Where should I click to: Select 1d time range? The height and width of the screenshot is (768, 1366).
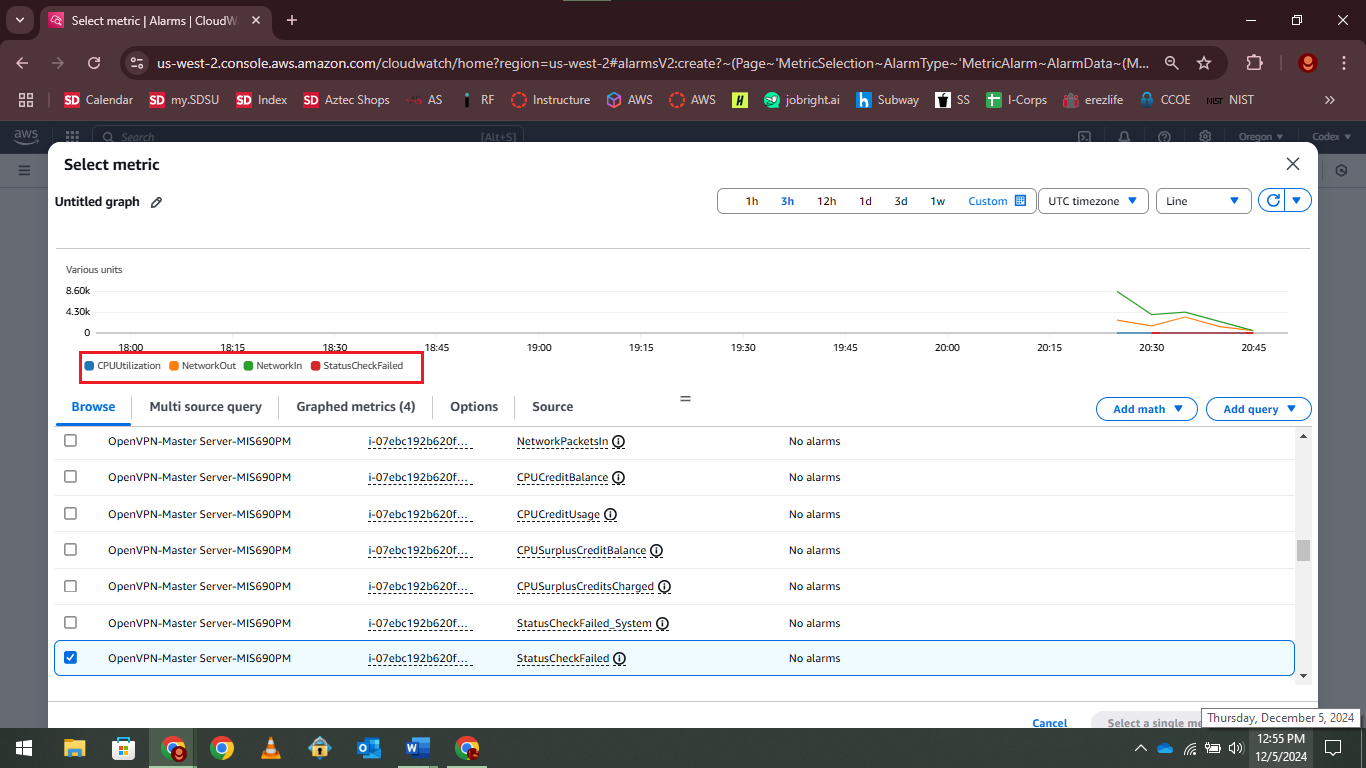coord(866,201)
